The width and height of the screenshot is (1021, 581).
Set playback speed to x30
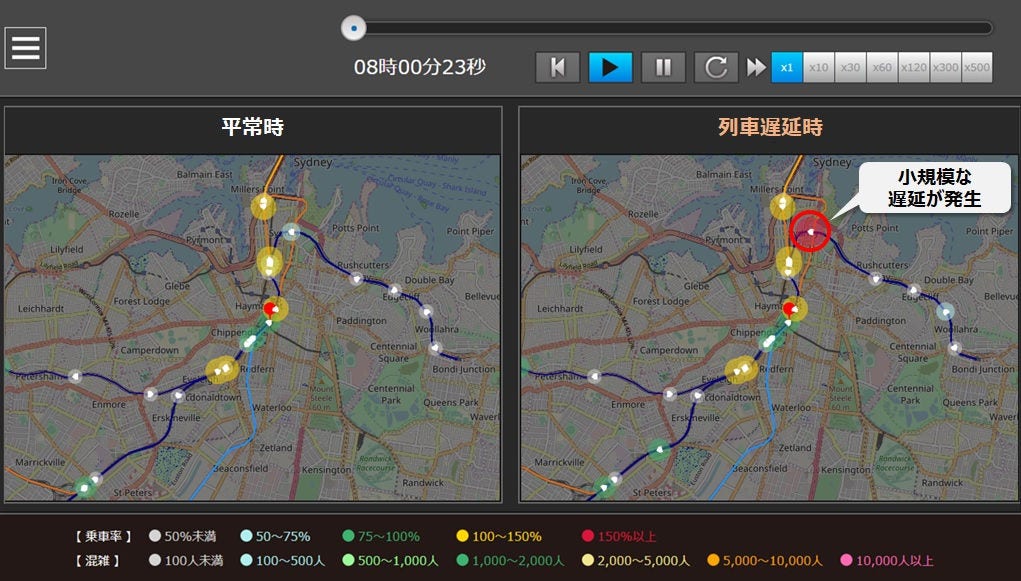(850, 67)
